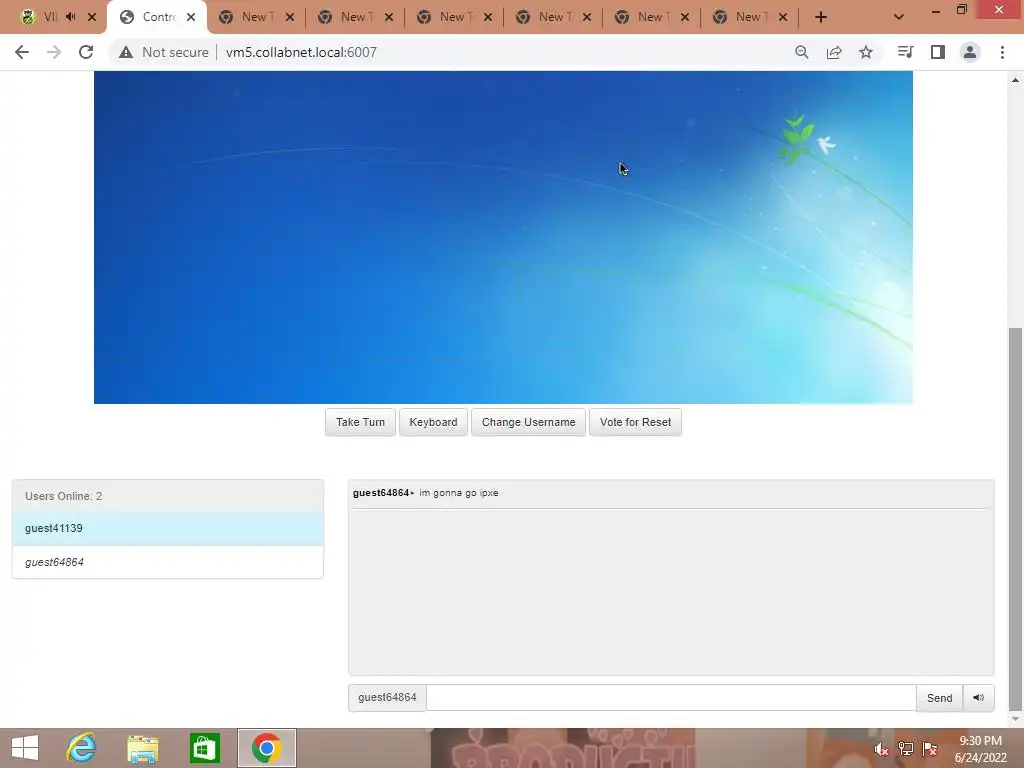Screen dimensions: 1024x768
Task: Click Change Username button
Action: tap(528, 422)
